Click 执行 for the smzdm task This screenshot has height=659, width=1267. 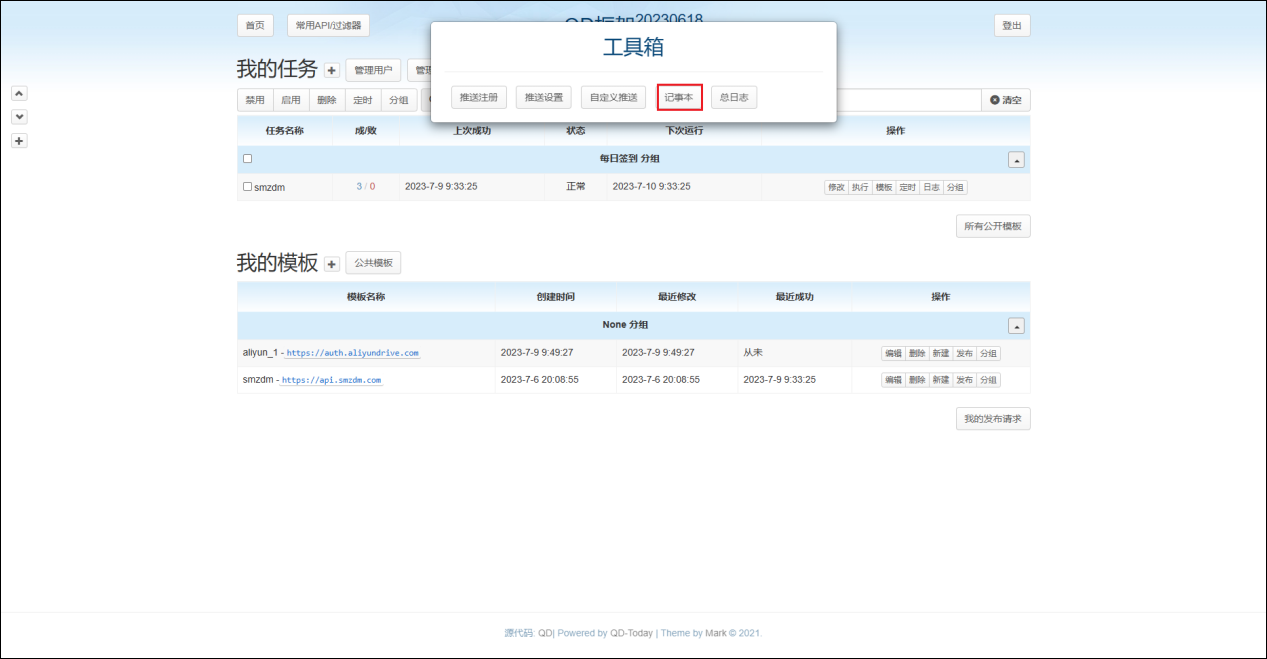coord(859,187)
